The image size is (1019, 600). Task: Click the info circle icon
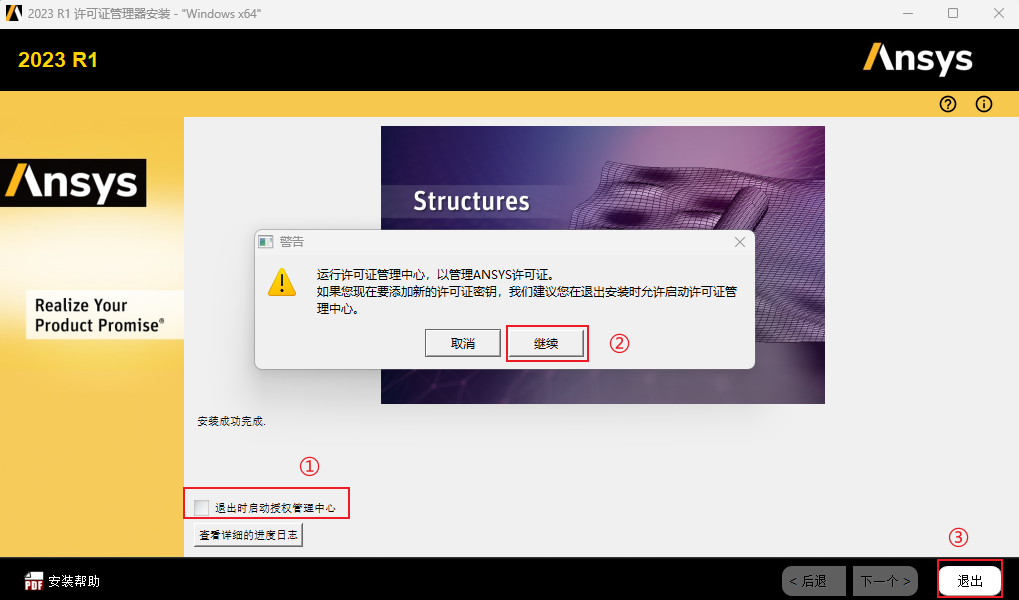pyautogui.click(x=983, y=104)
